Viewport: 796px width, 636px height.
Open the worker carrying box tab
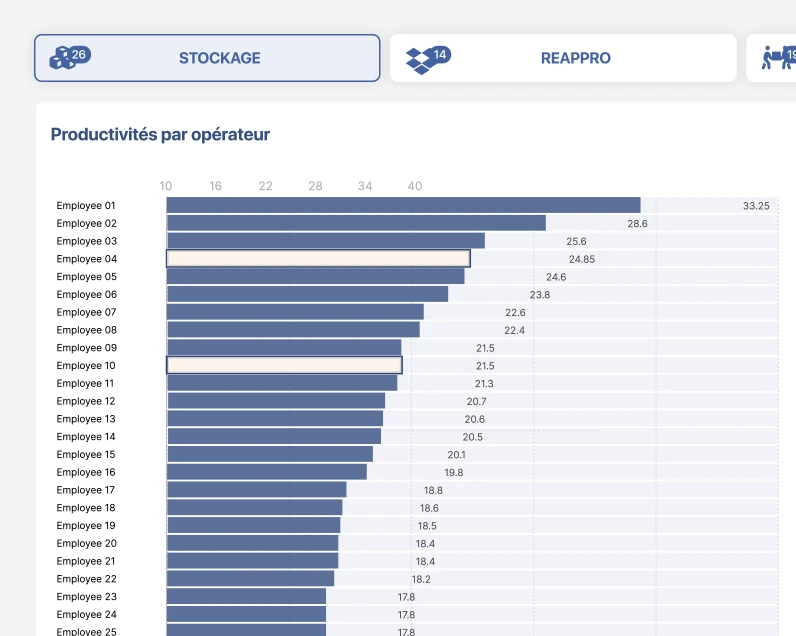(771, 58)
